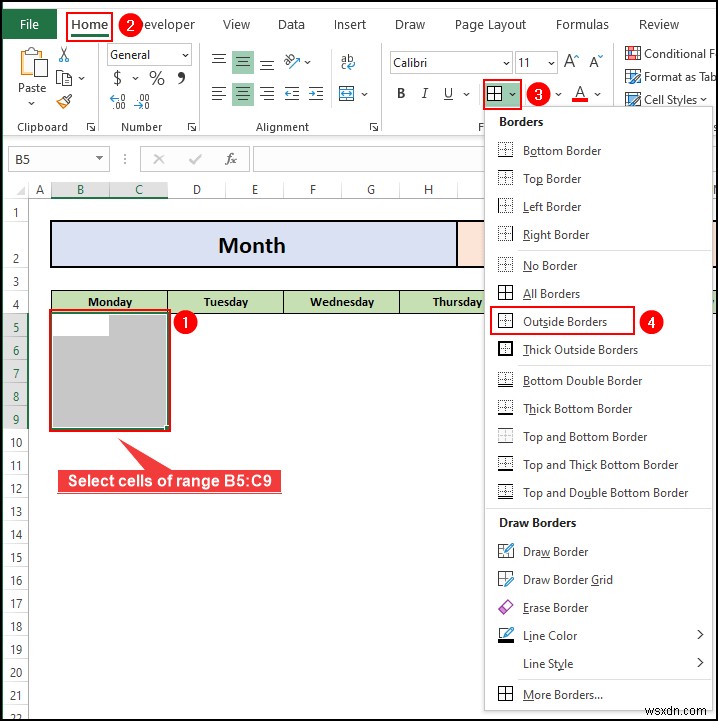The image size is (718, 721).
Task: Click the Wrap Text icon
Action: [348, 61]
